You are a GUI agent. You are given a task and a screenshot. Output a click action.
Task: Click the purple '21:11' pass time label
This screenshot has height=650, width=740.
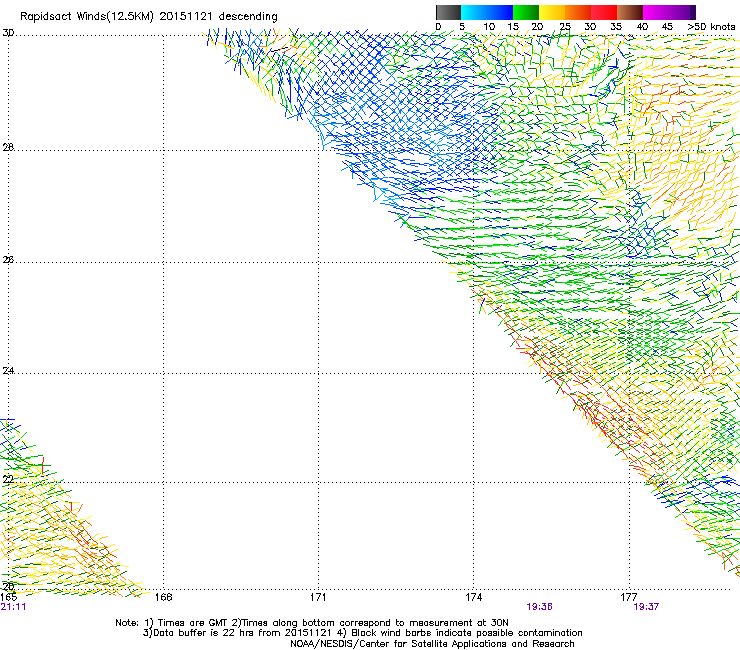(x=13, y=607)
